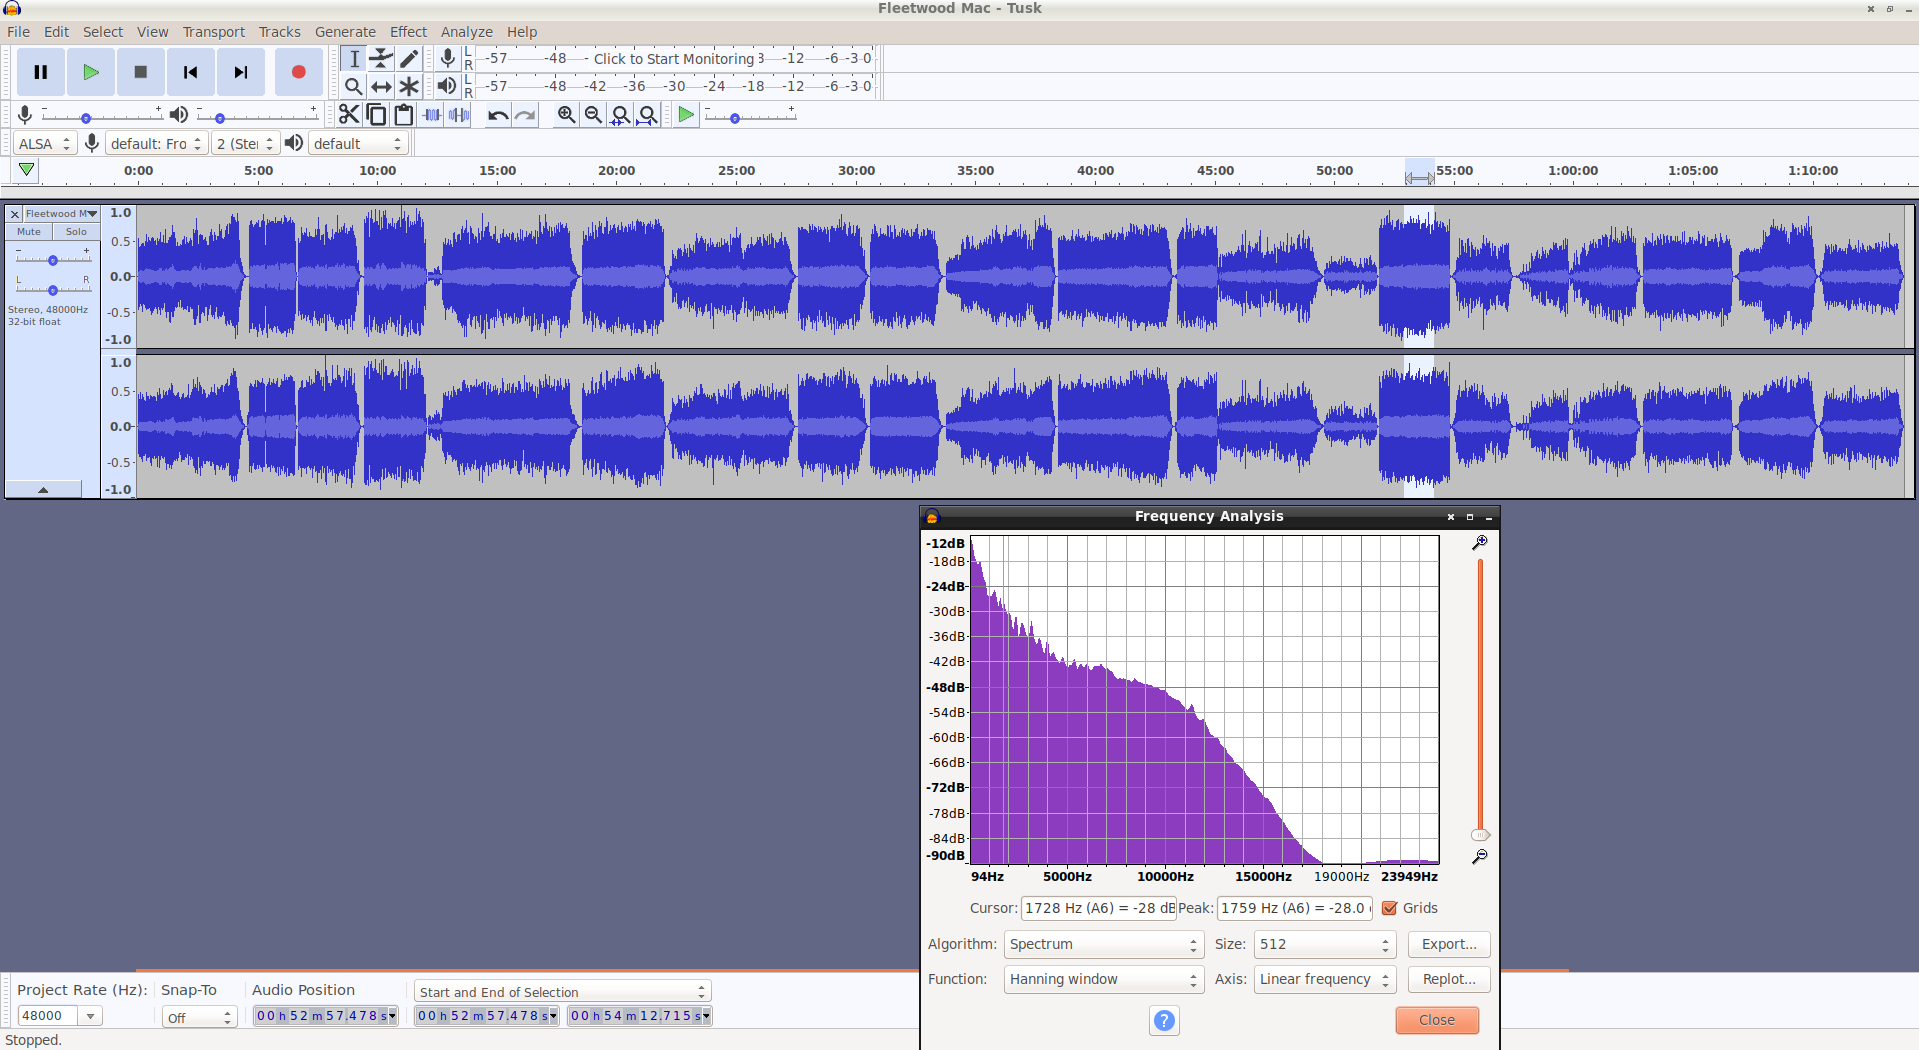
Task: Open the Project Rate dropdown arrow
Action: pos(91,1016)
